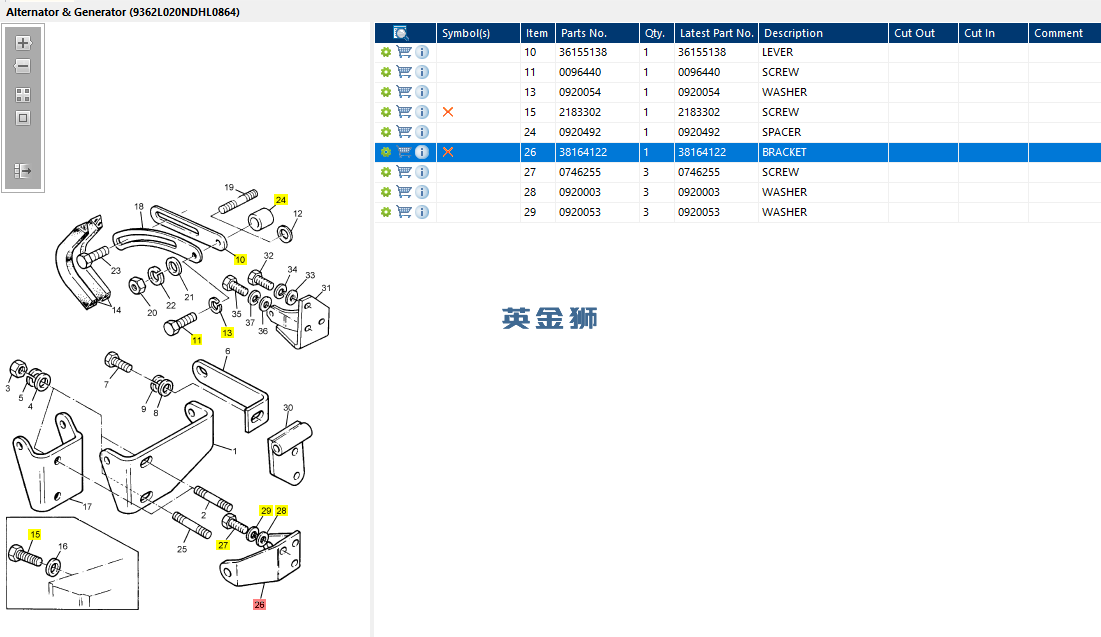Sort by Item column header
This screenshot has width=1101, height=637.
pyautogui.click(x=538, y=33)
